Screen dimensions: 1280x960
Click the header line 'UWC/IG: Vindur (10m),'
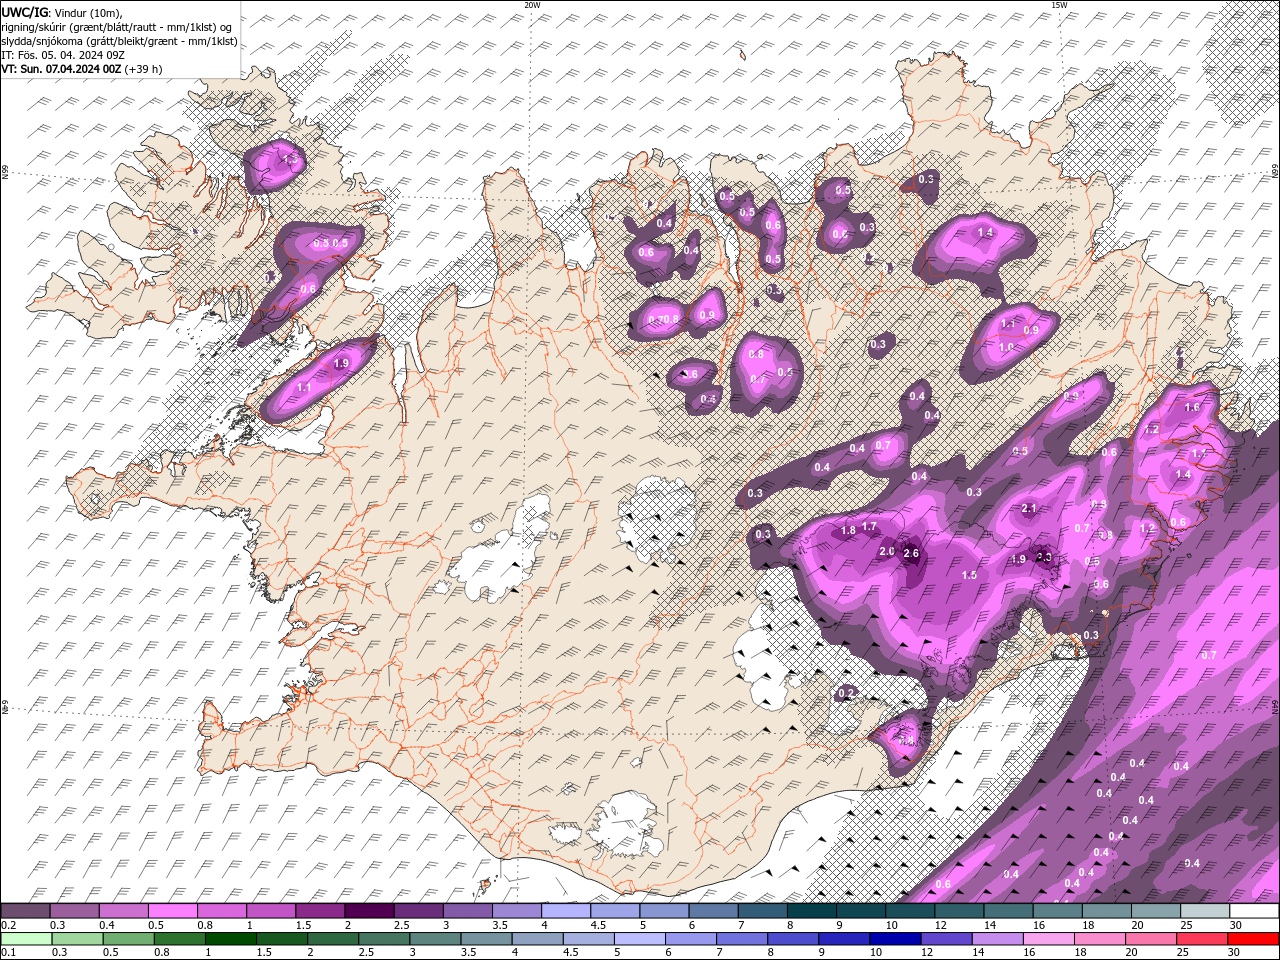click(62, 12)
